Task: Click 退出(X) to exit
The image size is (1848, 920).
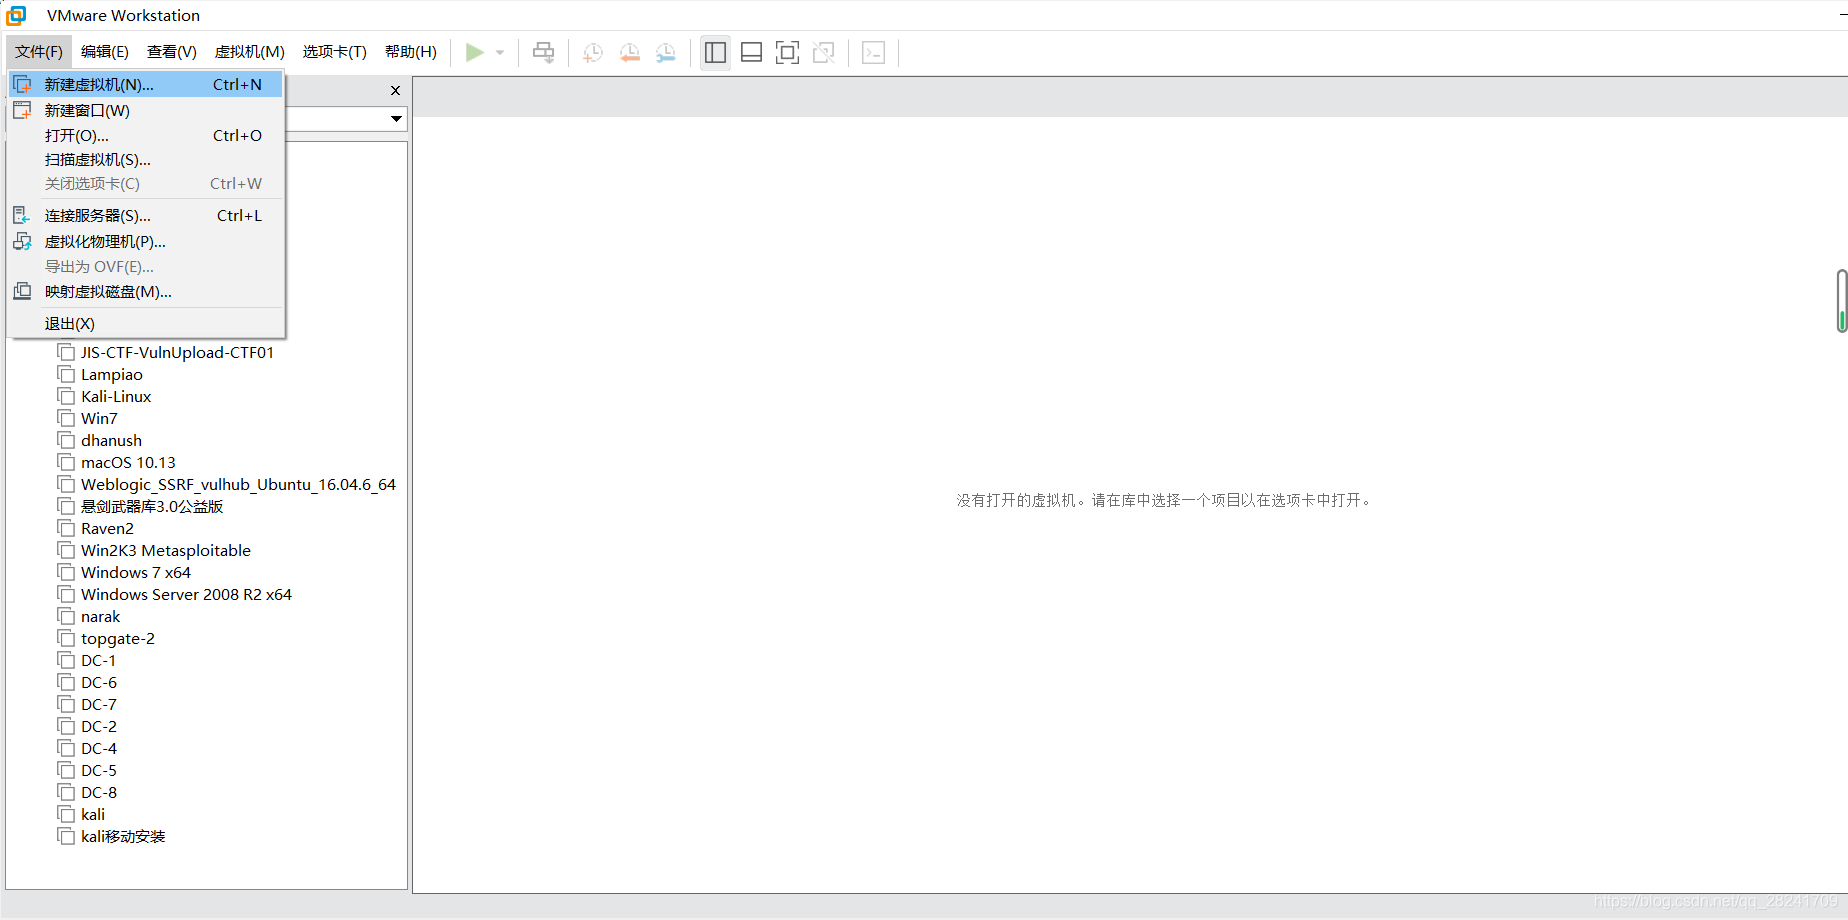Action: (146, 324)
